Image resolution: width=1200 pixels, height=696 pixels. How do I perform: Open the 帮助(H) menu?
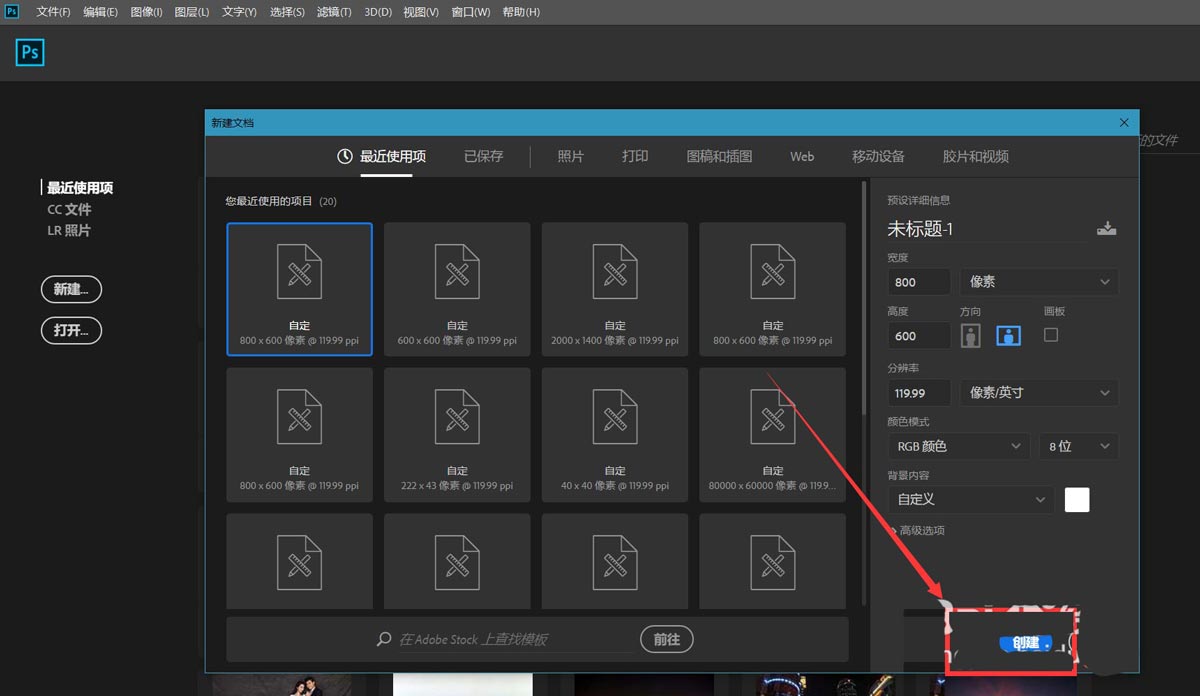[x=521, y=12]
